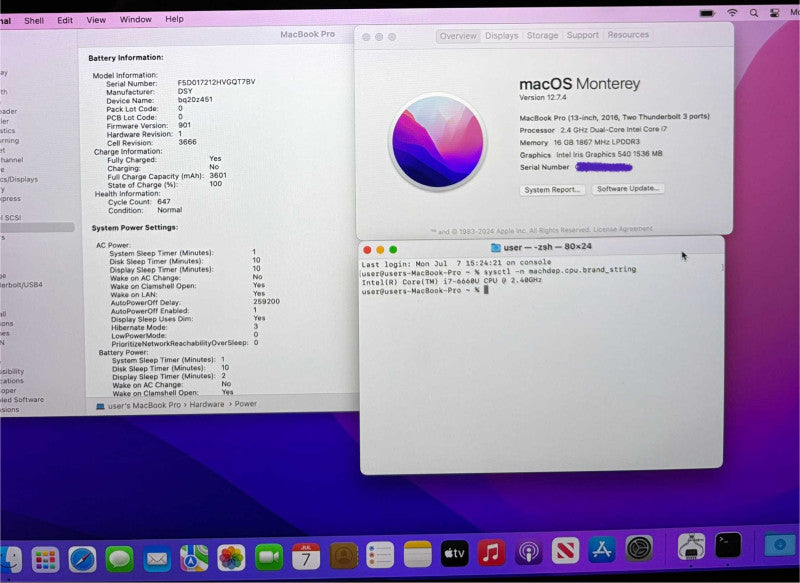
Task: Click System Information chip icon in Dock
Action: tap(691, 547)
